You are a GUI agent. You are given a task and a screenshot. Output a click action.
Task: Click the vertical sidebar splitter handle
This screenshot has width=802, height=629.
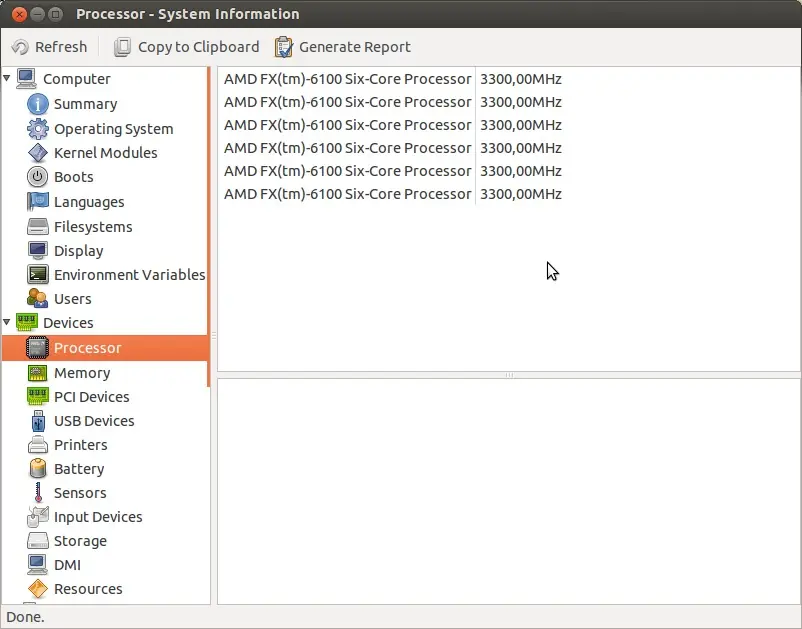[x=214, y=335]
